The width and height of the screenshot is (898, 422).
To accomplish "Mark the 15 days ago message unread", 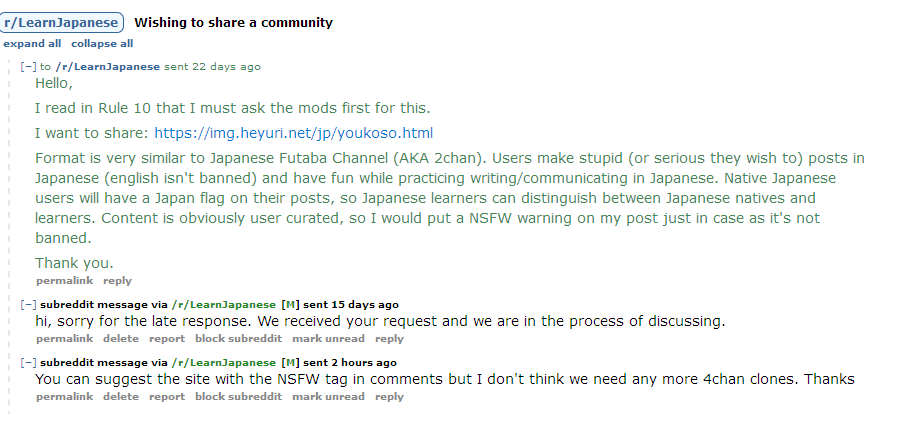I will [x=328, y=339].
